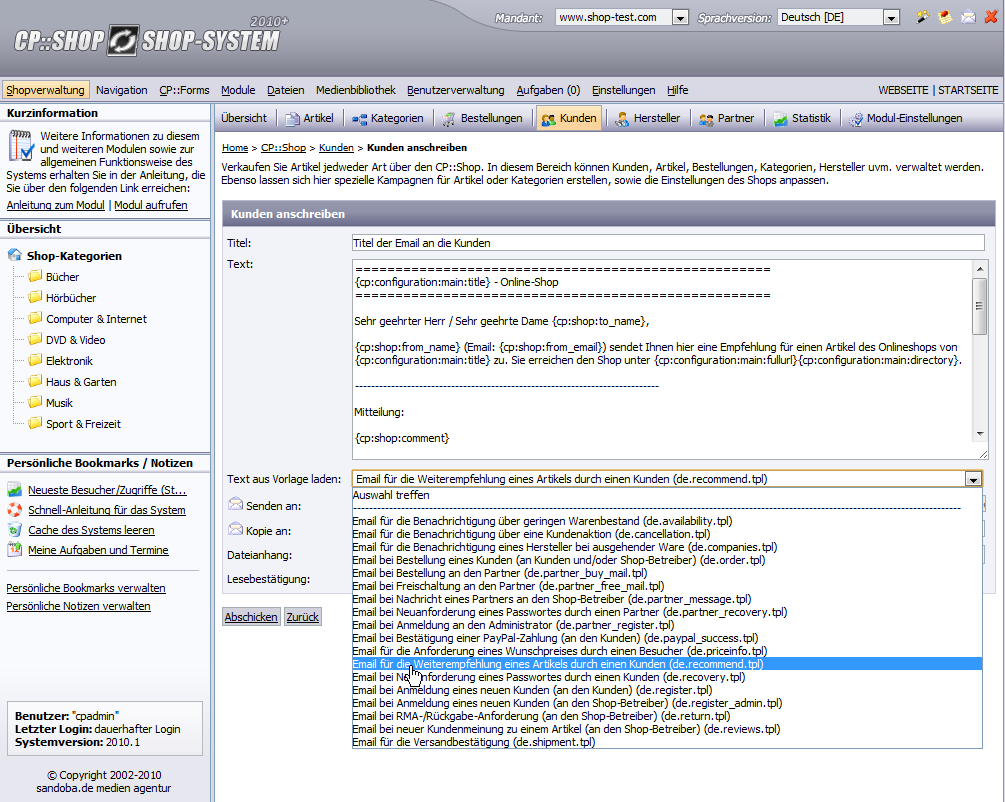Viewport: 1005px width, 802px height.
Task: Open the Navigation menu
Action: (122, 90)
